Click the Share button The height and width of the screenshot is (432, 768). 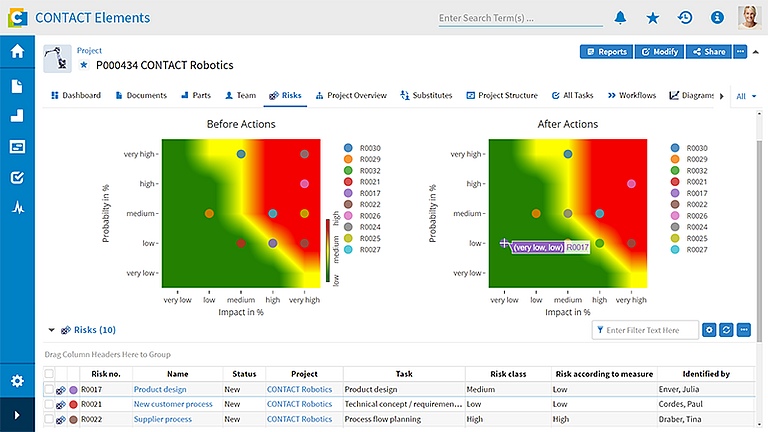click(709, 51)
